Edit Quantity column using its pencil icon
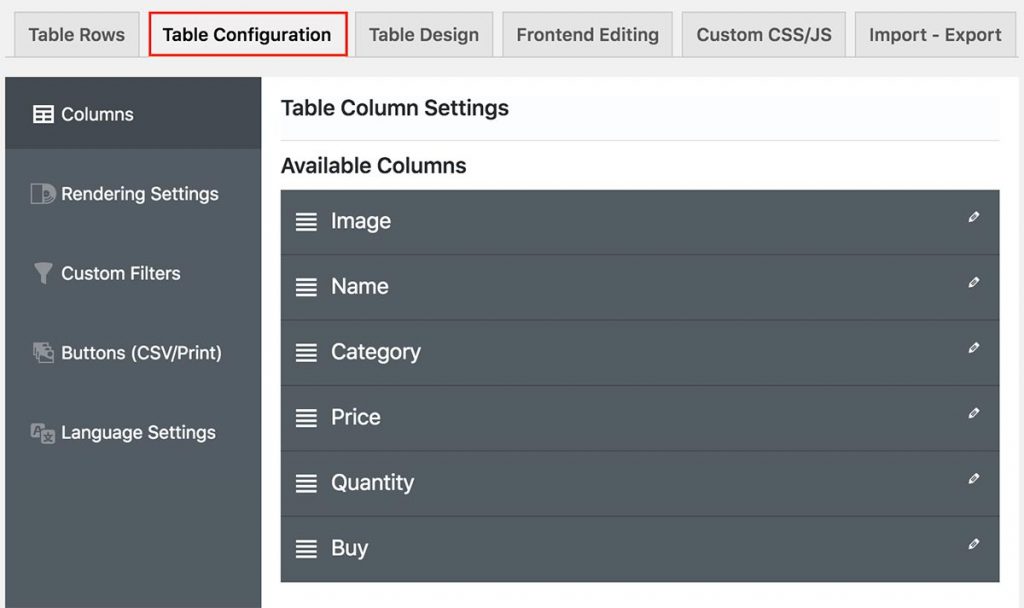Viewport: 1024px width, 608px height. [973, 479]
